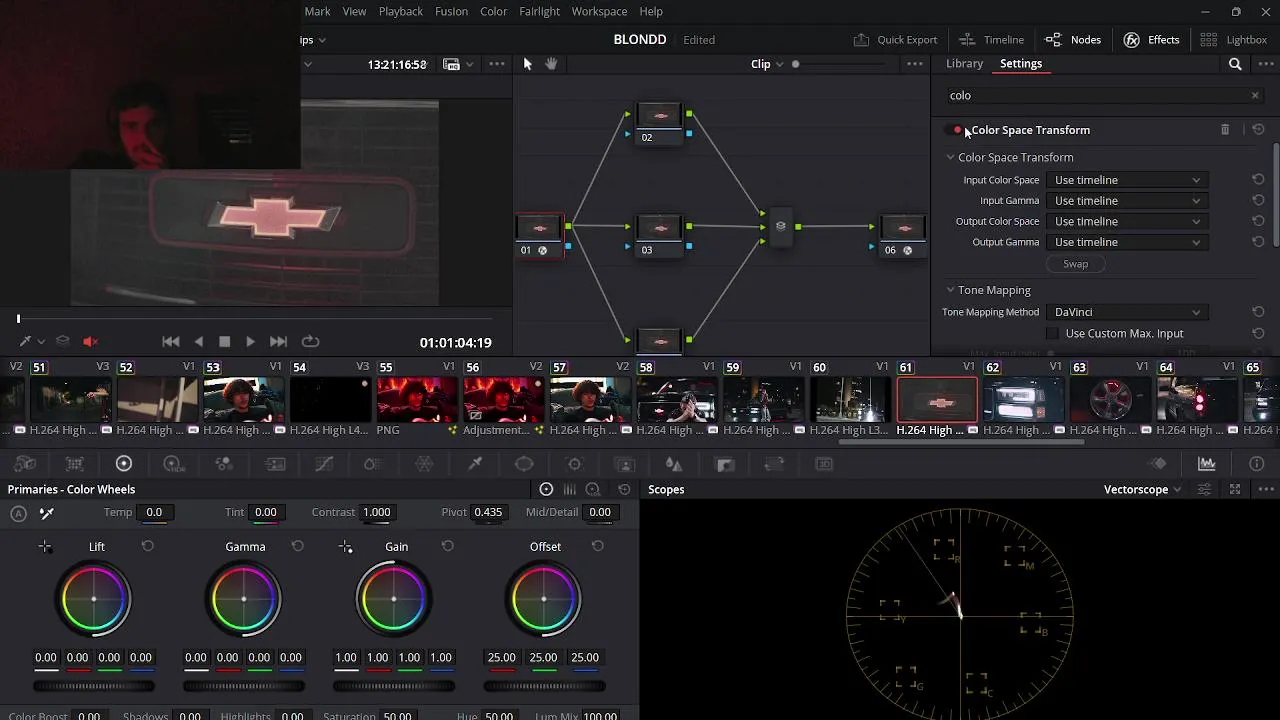Toggle loop playback in the viewer
The width and height of the screenshot is (1280, 720).
(311, 342)
